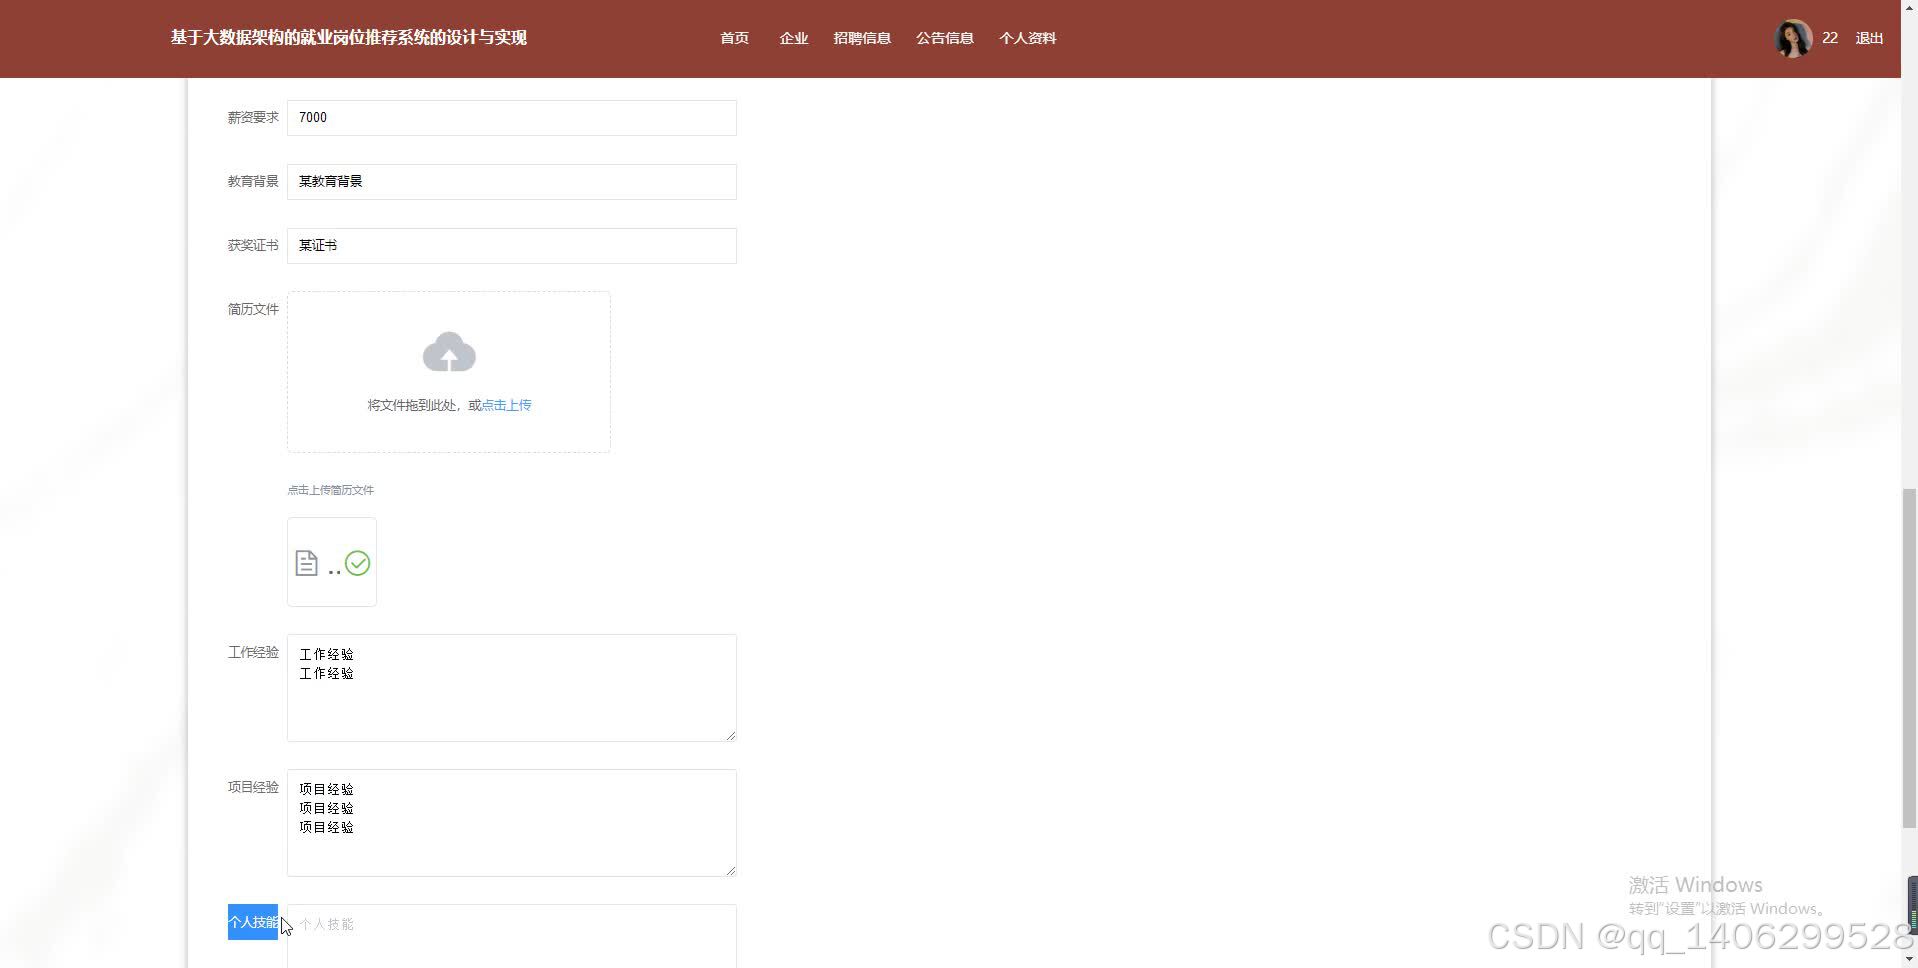Click the 简历文件 label

pyautogui.click(x=253, y=309)
